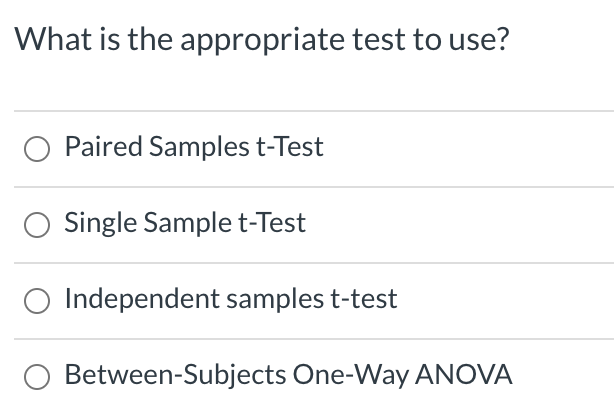Click 't-Test' in the Paired Samples option

pos(290,146)
